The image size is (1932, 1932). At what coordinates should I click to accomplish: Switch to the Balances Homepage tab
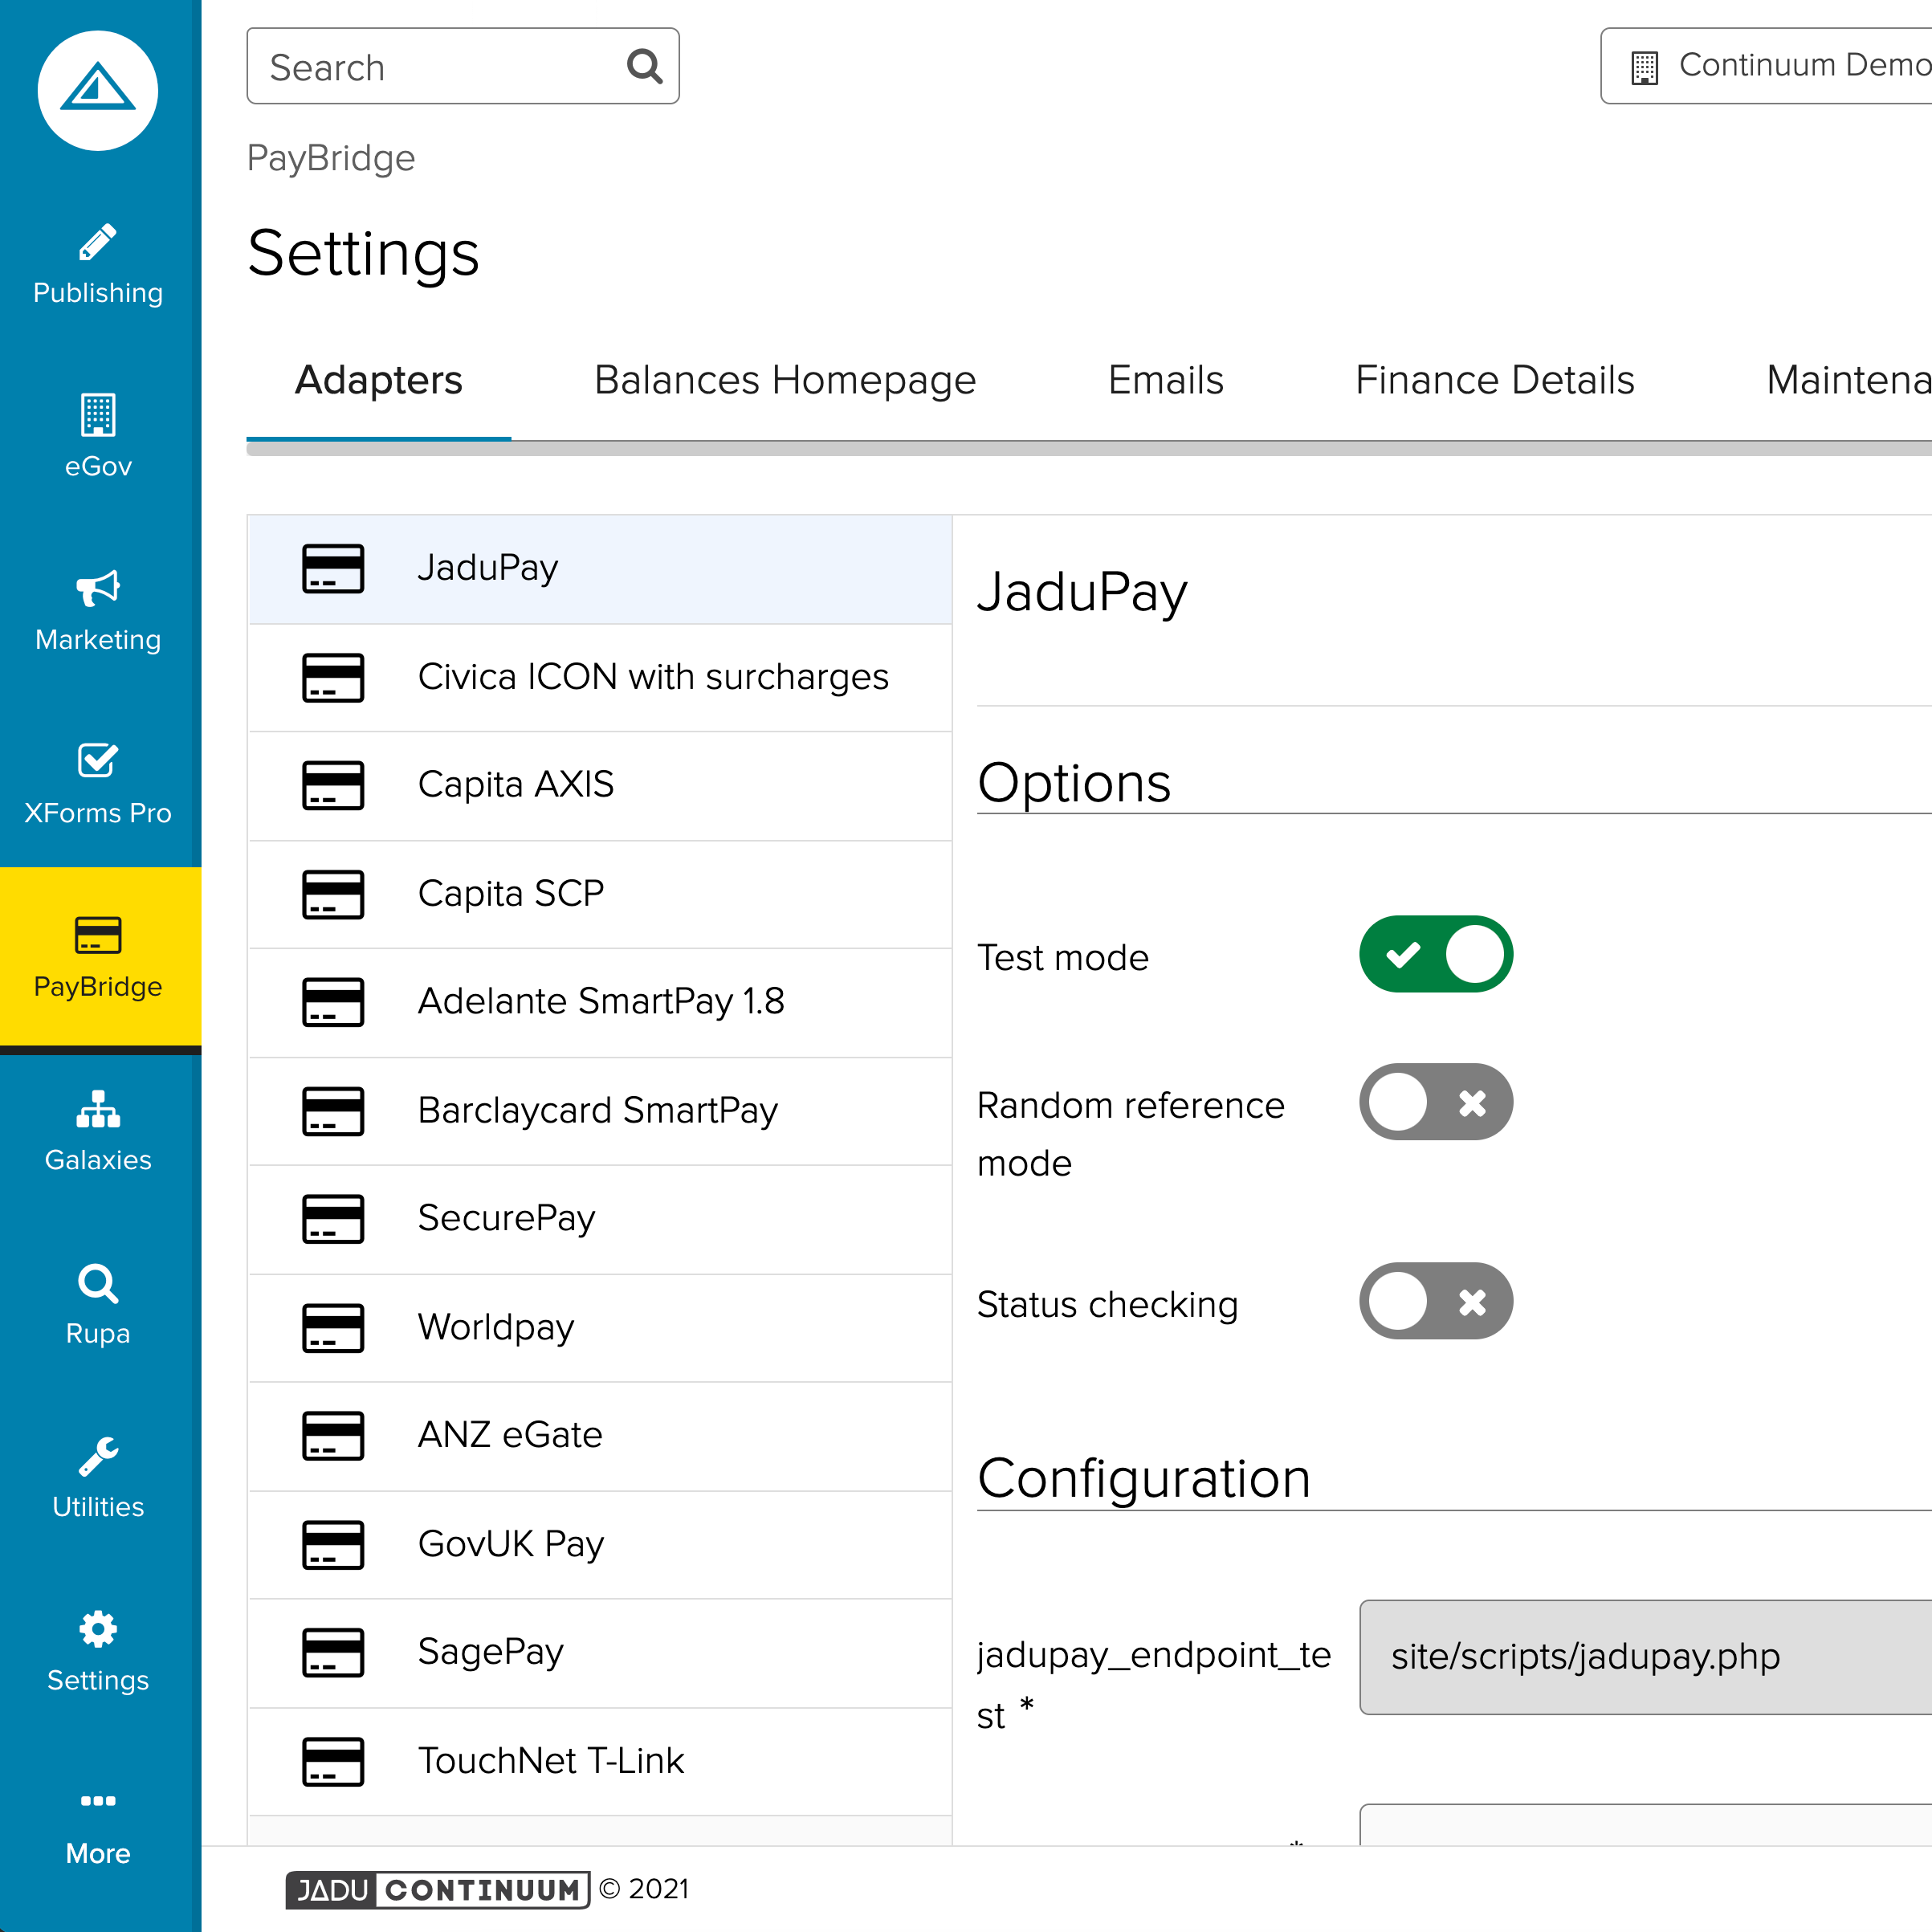pyautogui.click(x=785, y=381)
